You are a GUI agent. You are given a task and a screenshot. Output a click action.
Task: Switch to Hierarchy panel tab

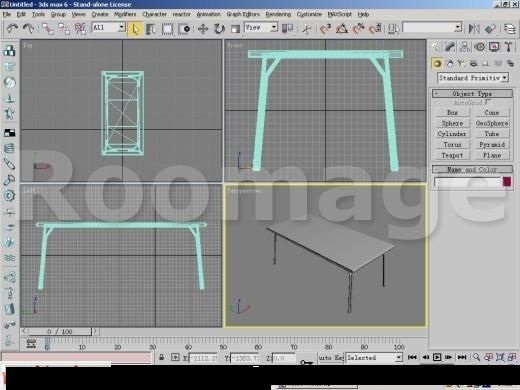464,47
